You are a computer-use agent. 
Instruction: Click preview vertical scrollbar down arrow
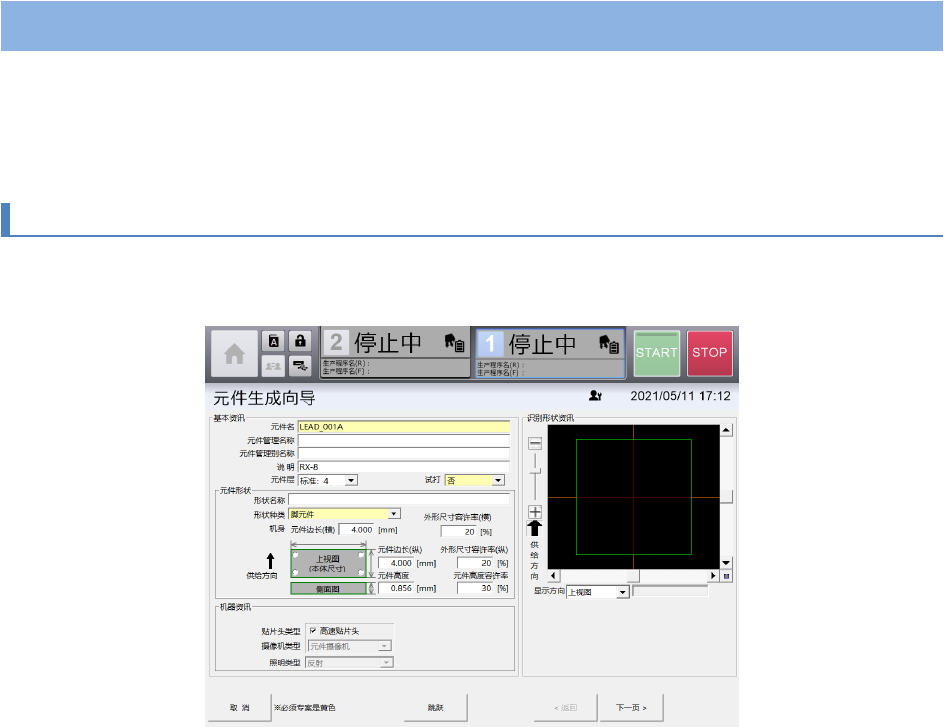(726, 563)
